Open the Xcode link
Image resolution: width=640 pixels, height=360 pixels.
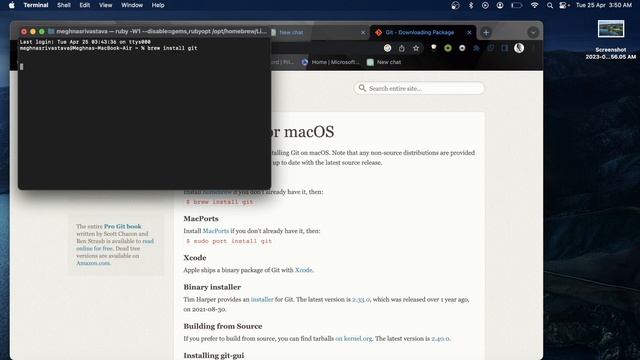303,270
